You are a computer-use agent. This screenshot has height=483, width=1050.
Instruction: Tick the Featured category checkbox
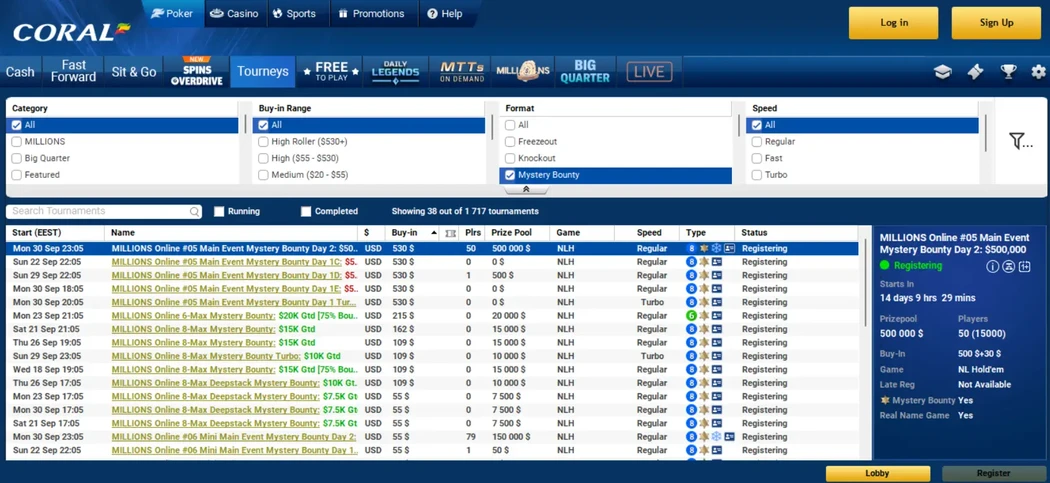[x=17, y=175]
